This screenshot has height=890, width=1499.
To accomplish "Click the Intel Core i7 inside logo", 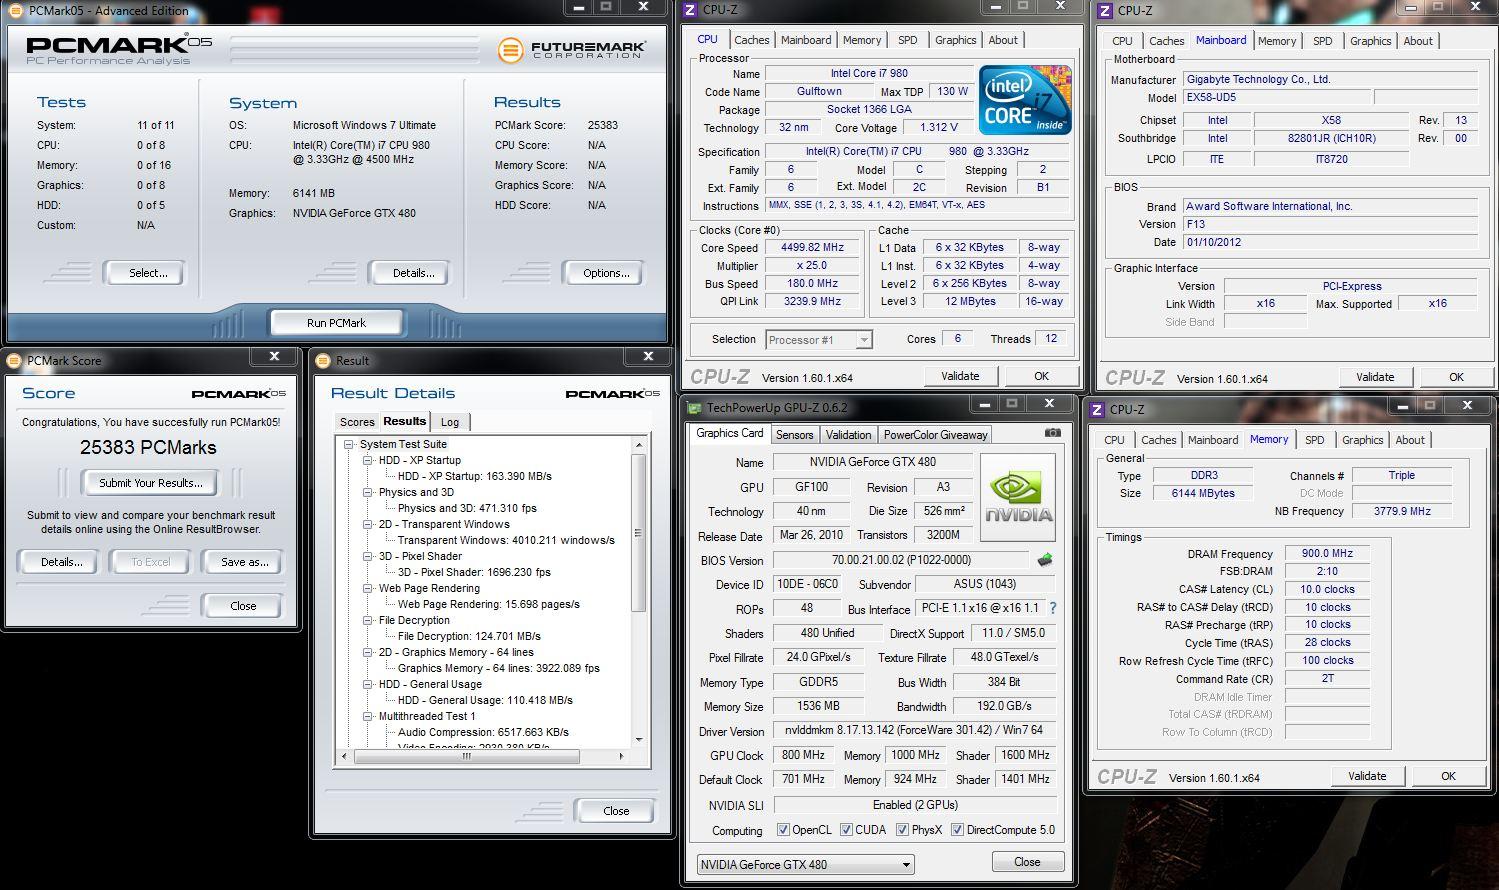I will (1025, 100).
